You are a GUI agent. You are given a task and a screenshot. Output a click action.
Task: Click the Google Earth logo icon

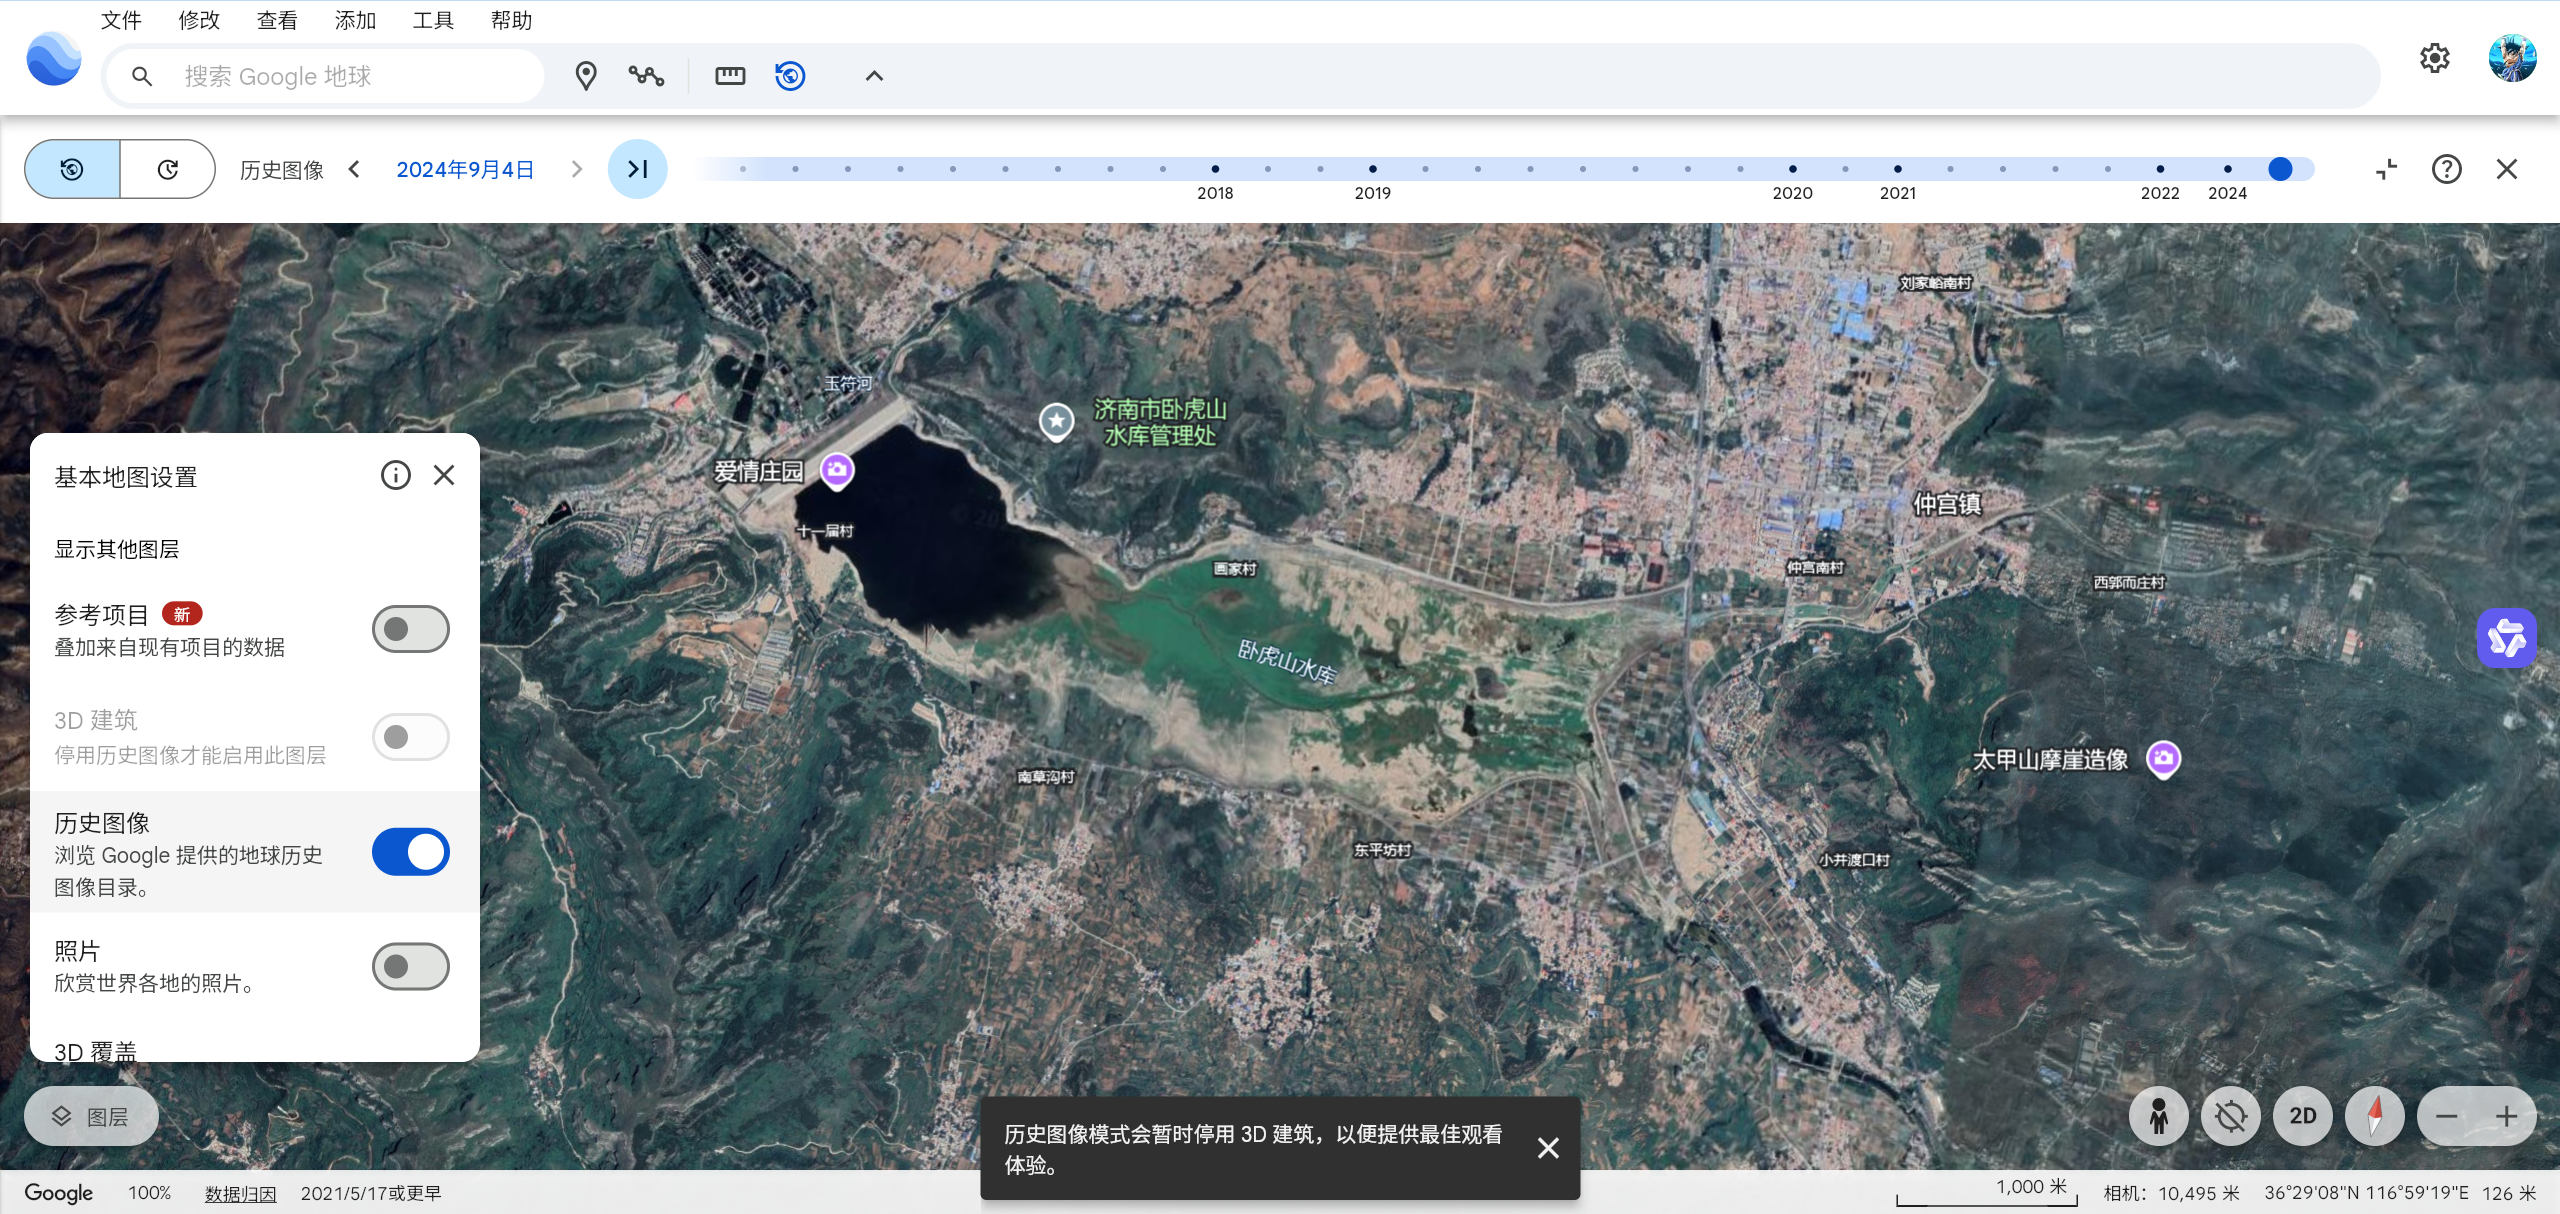53,60
